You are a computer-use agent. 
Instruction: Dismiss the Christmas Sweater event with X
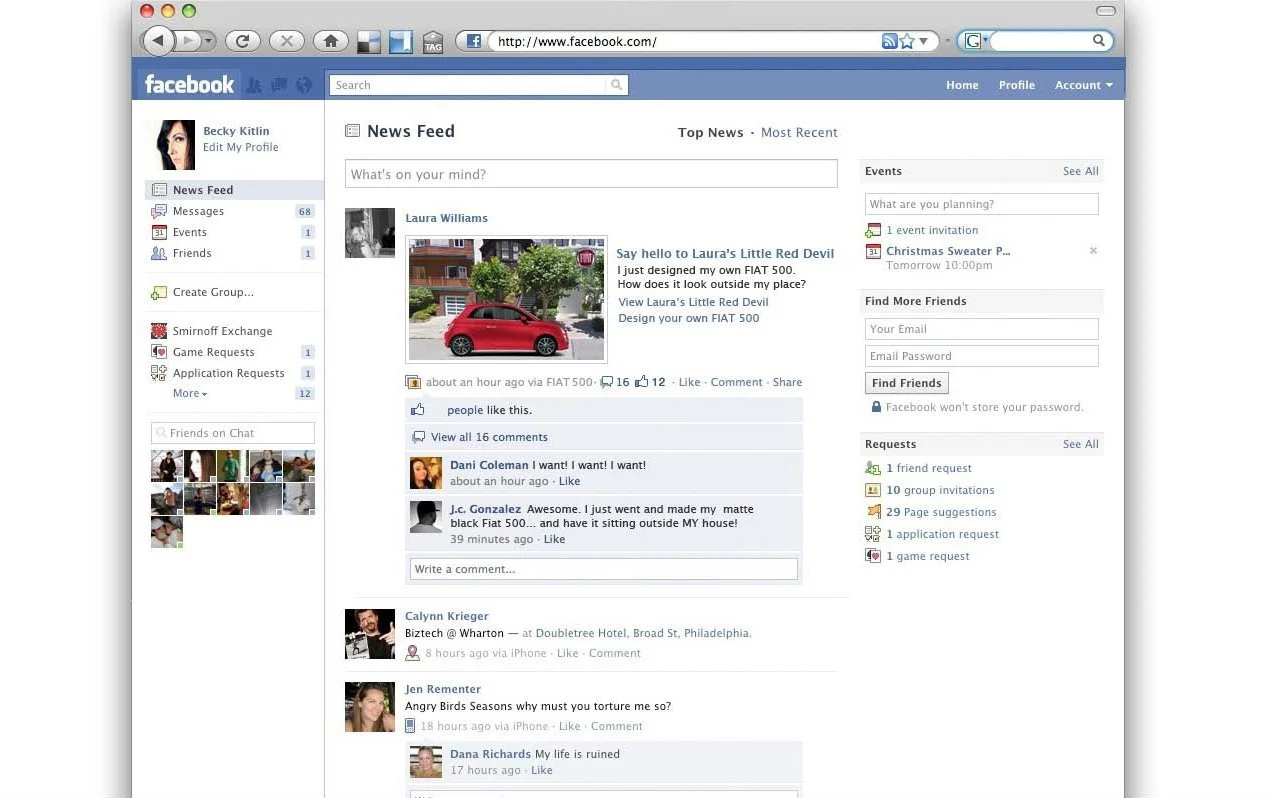click(1093, 251)
